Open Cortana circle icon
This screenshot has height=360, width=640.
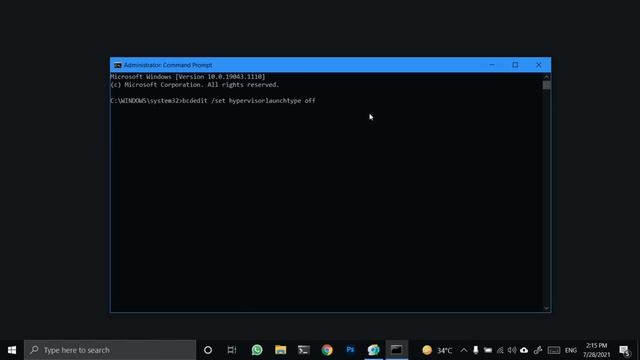[x=208, y=350]
